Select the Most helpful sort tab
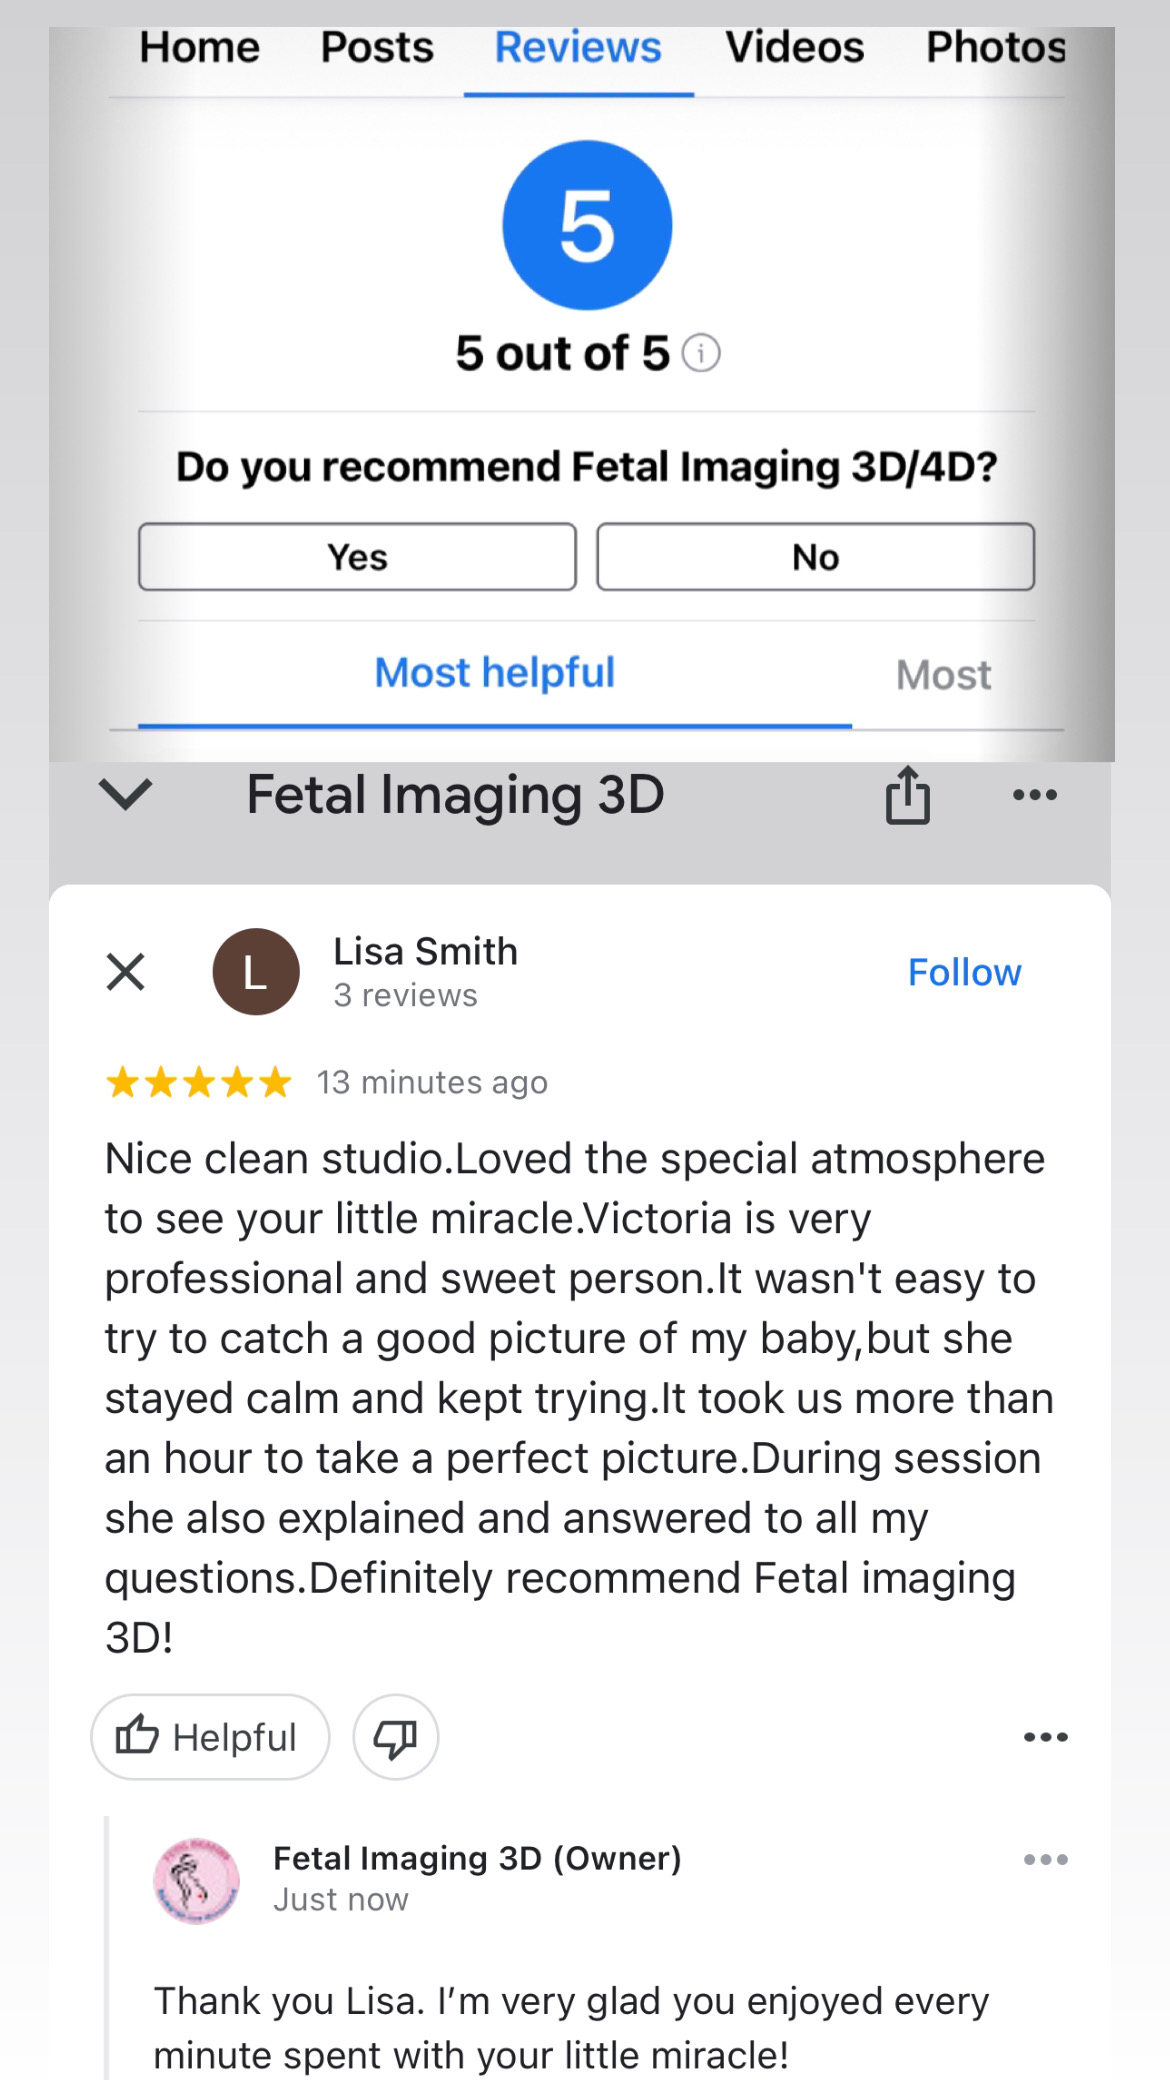The image size is (1170, 2080). click(494, 673)
